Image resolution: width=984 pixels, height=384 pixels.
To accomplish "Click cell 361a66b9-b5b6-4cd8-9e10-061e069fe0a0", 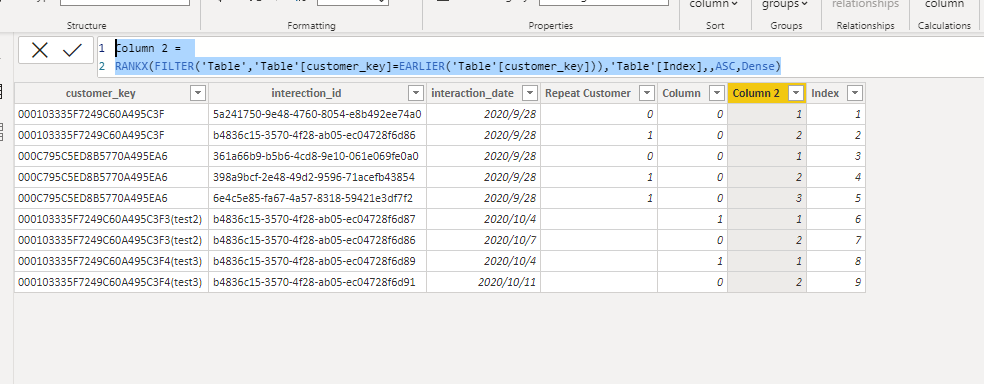I will pyautogui.click(x=318, y=156).
